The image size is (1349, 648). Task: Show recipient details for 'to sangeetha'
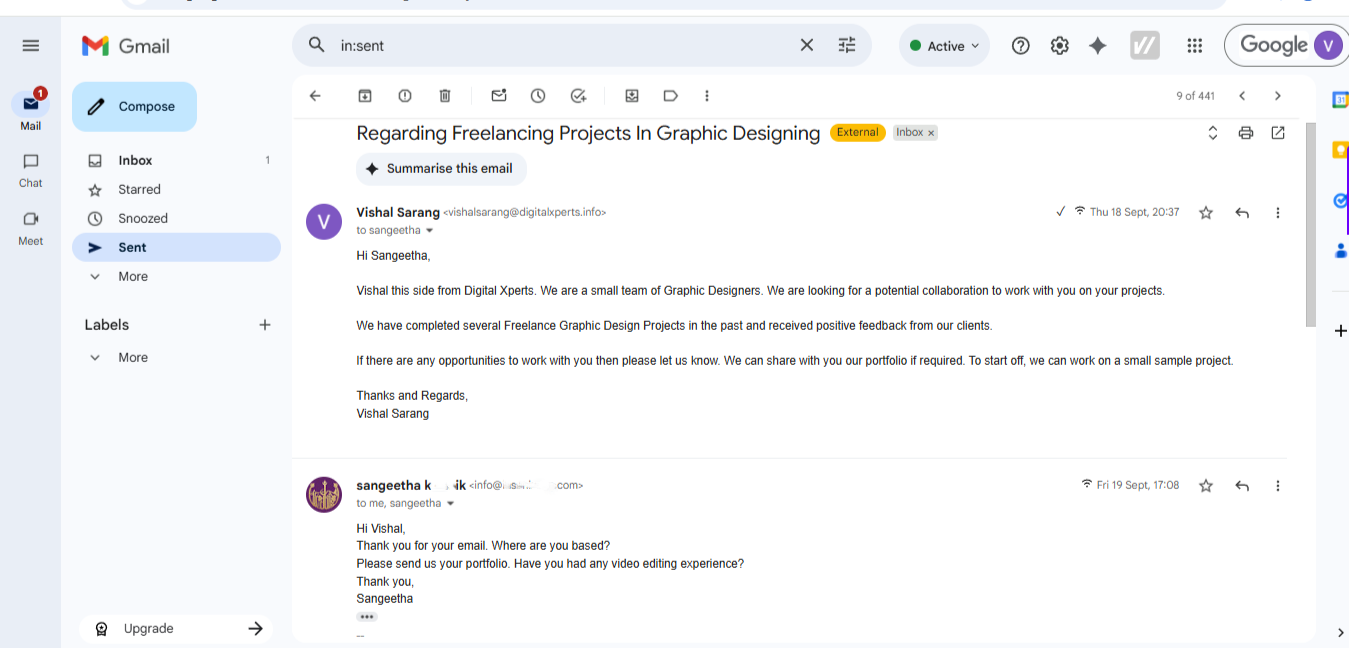(x=430, y=231)
